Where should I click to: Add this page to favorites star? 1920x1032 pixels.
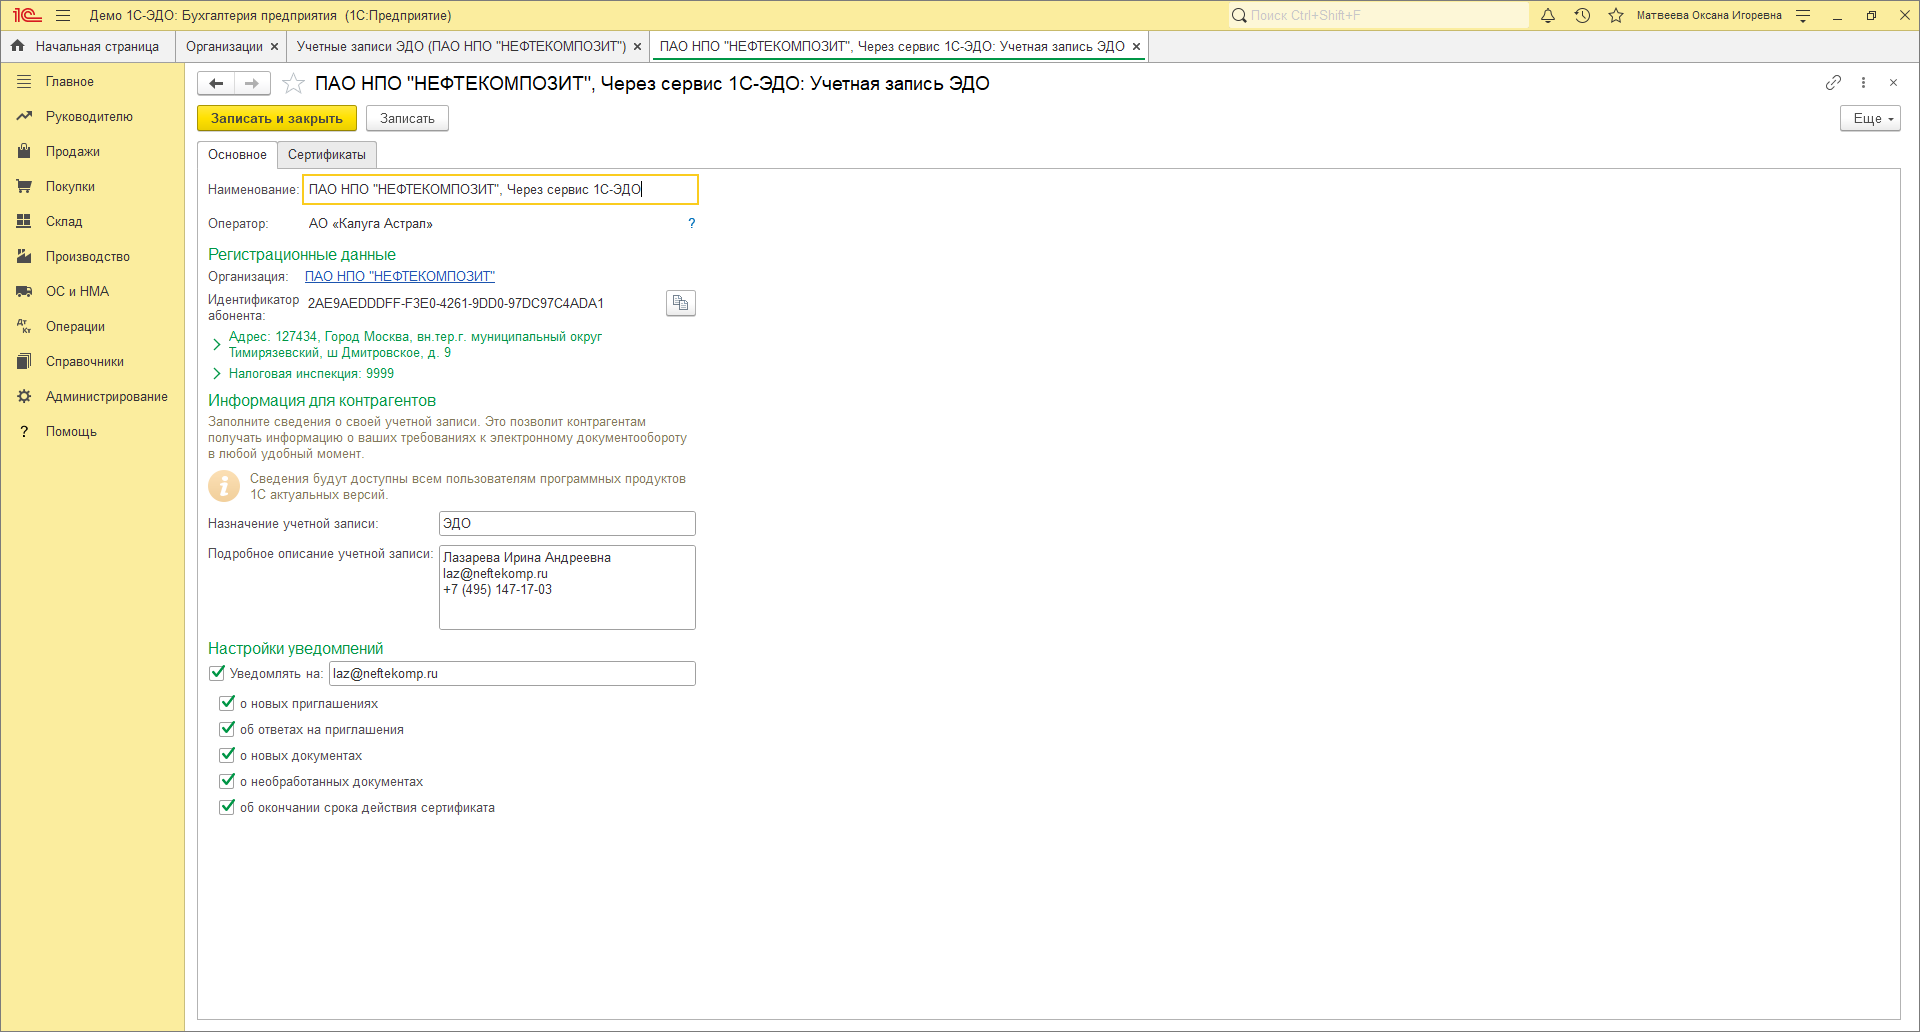tap(293, 84)
